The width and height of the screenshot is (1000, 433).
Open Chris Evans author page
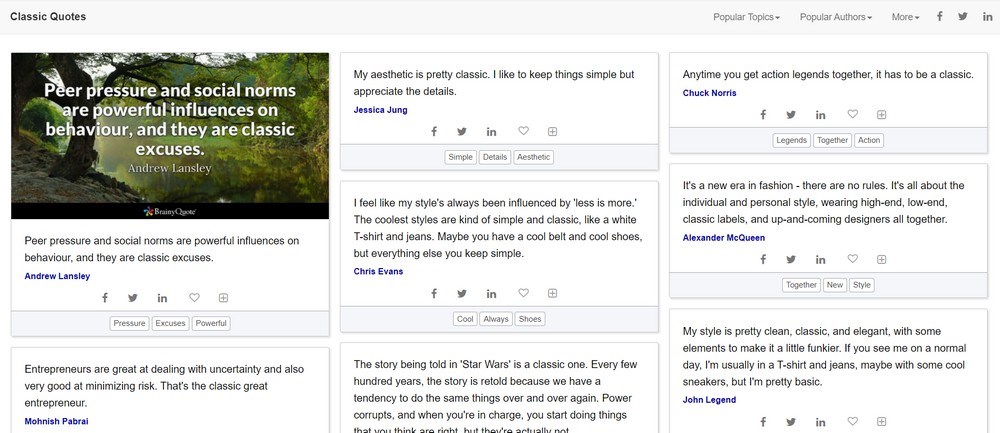(378, 272)
